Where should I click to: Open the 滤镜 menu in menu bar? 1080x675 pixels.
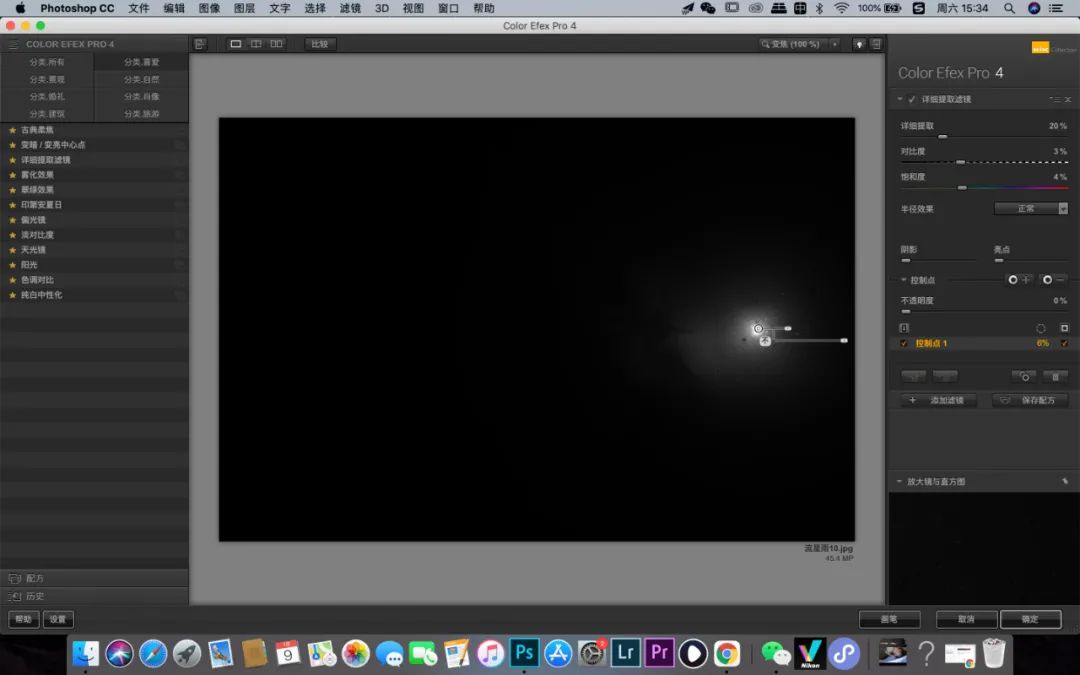tap(350, 8)
